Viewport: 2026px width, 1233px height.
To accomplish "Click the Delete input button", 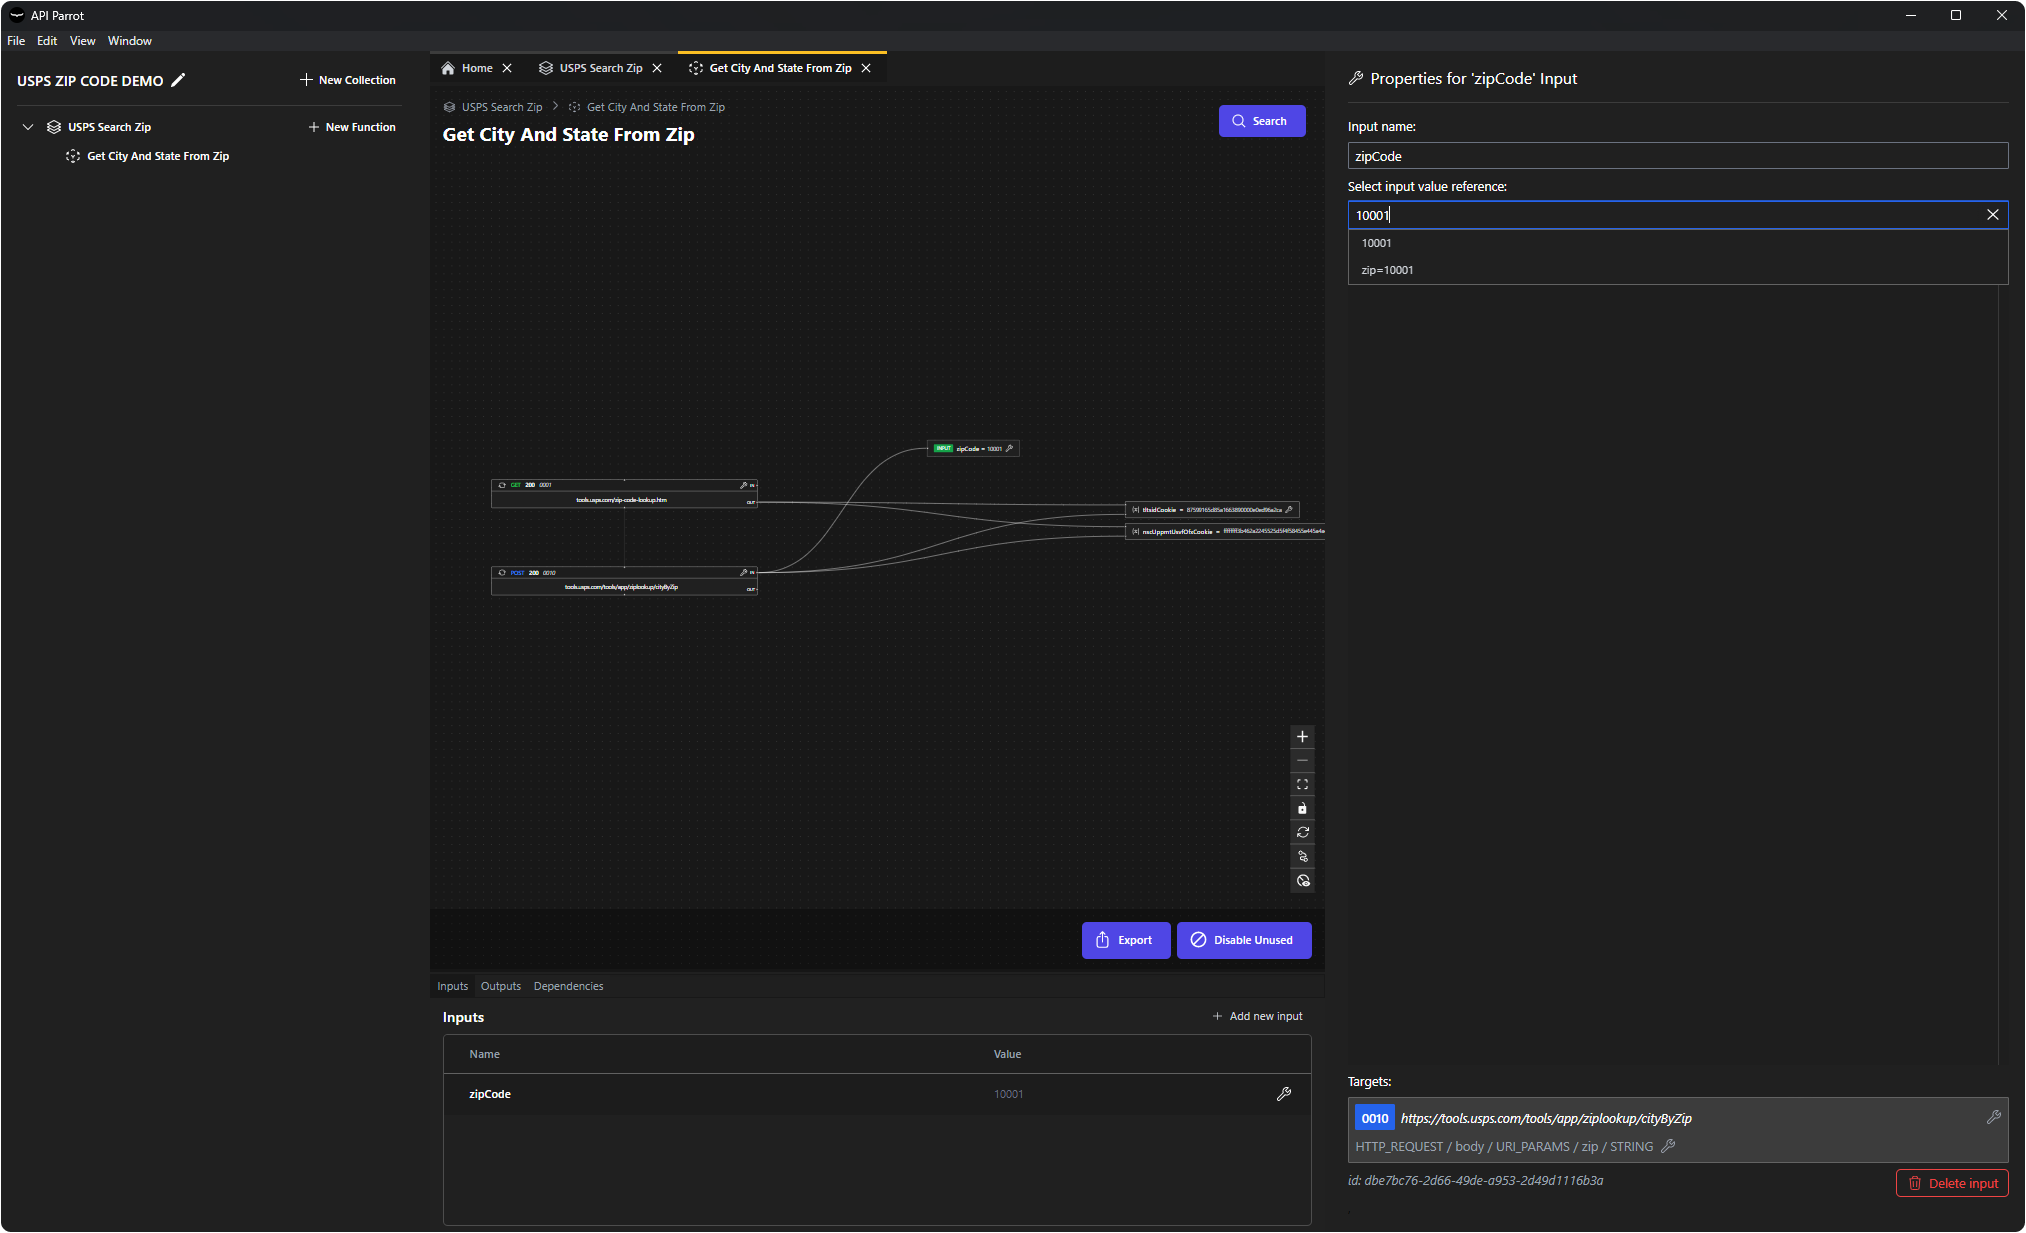I will pyautogui.click(x=1951, y=1183).
